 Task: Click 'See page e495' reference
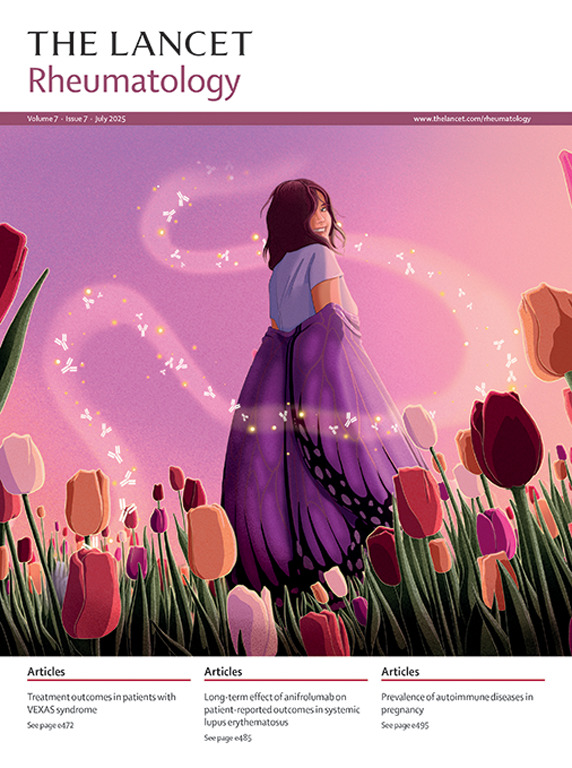tap(405, 725)
